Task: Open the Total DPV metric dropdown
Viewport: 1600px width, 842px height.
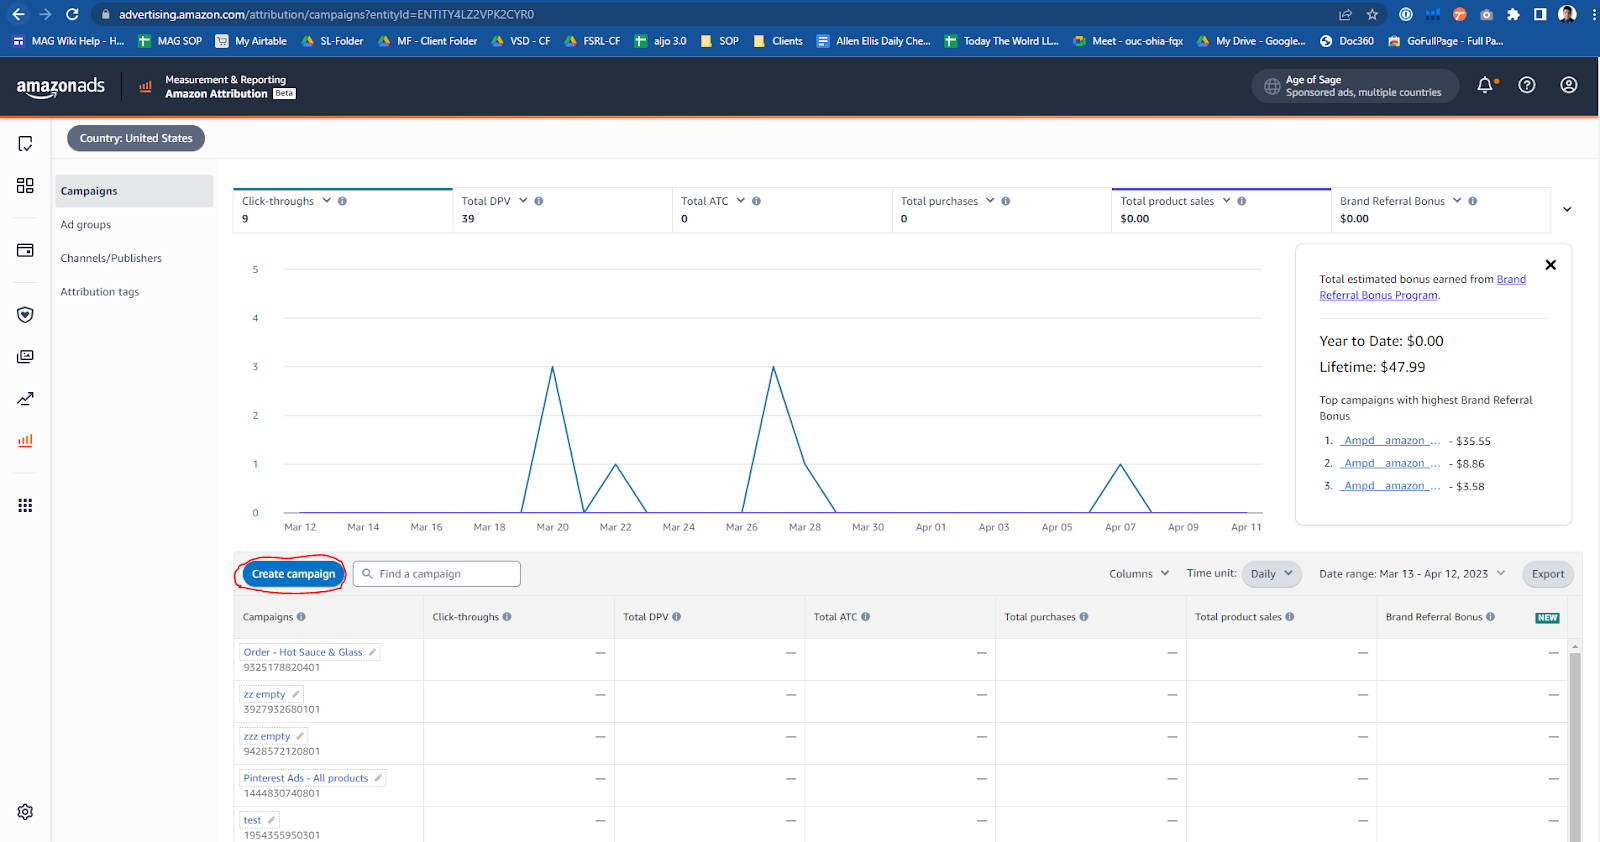Action: 523,201
